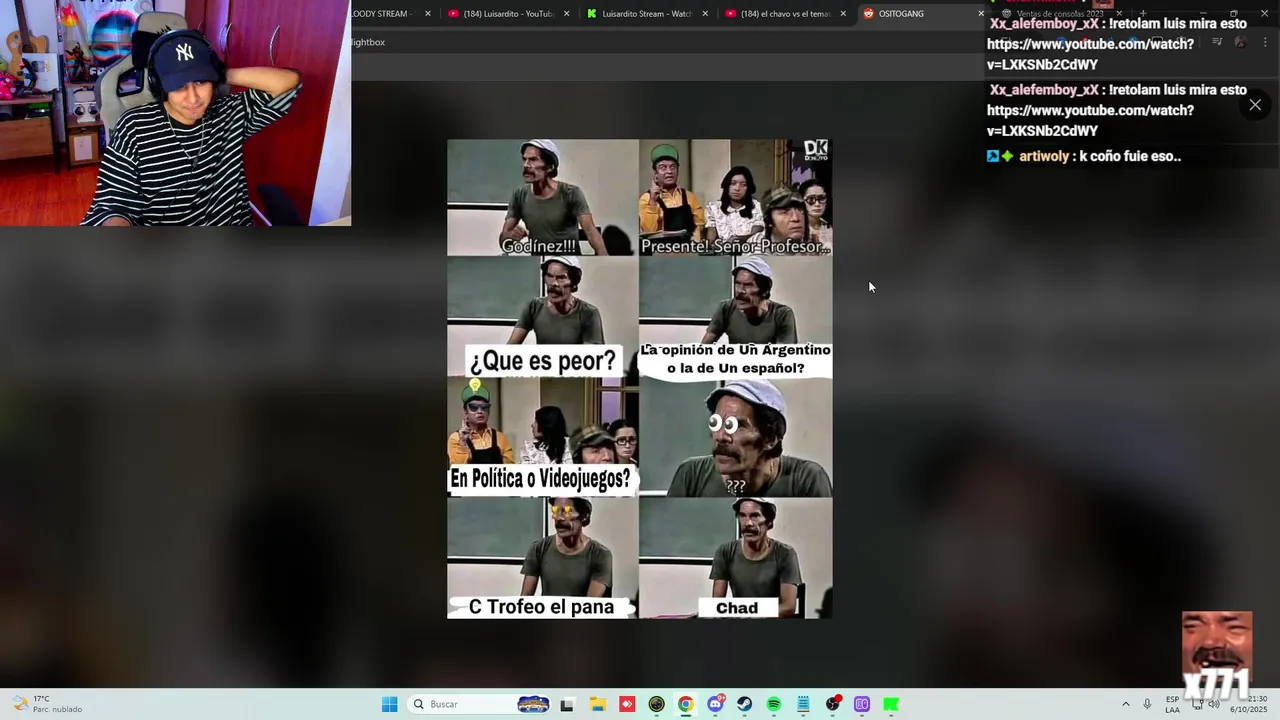Click the artiwoly chat username

click(1044, 156)
